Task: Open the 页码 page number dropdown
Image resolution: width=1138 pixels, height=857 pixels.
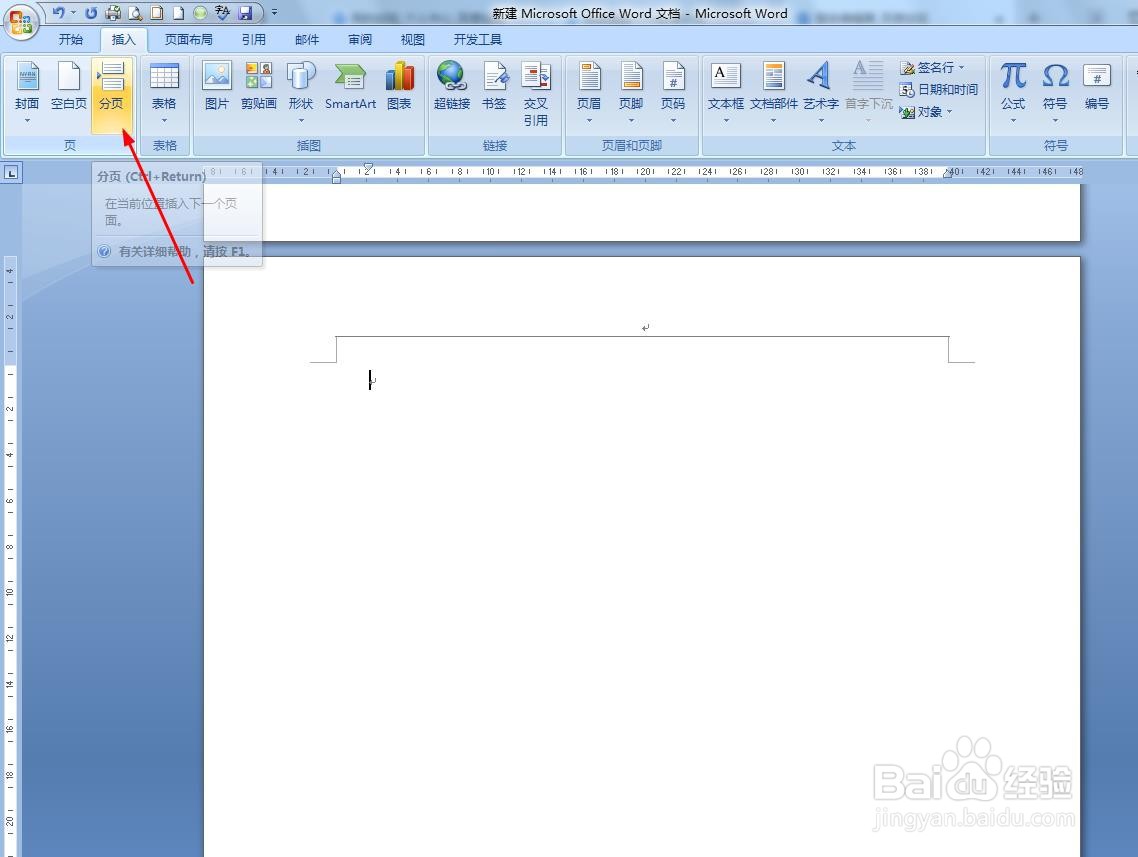Action: (673, 94)
